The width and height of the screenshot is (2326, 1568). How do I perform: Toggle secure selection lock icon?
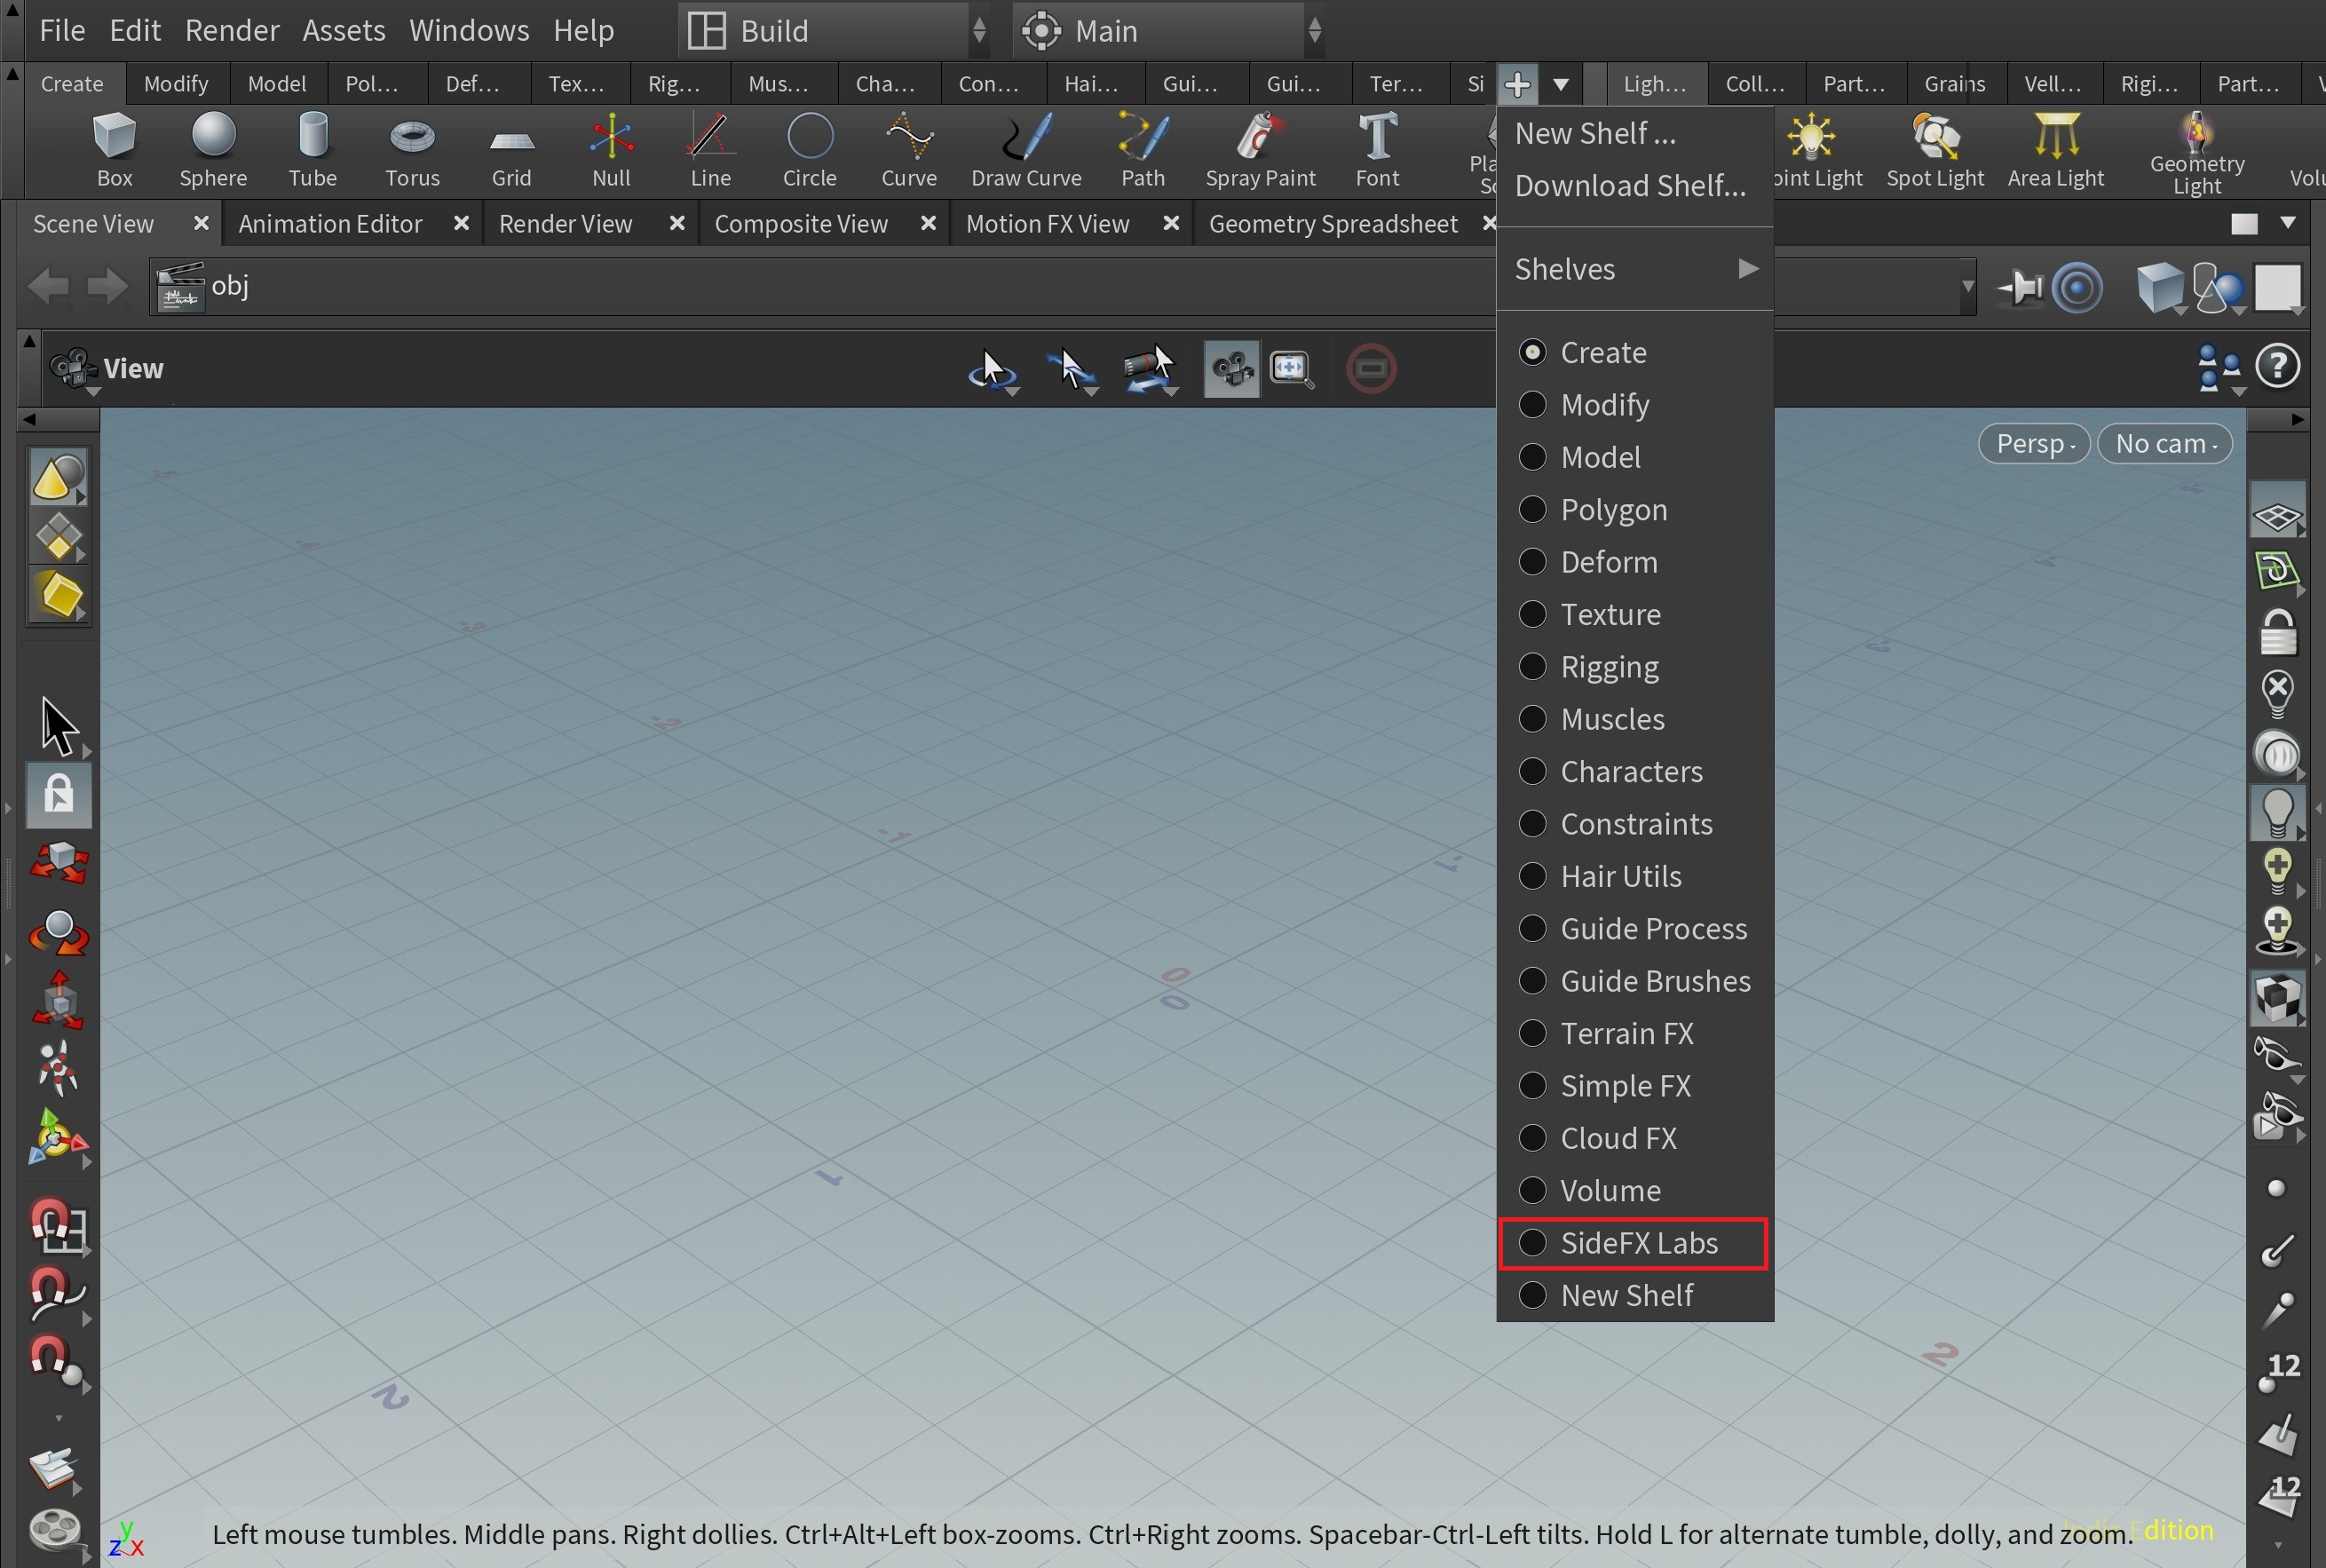58,796
